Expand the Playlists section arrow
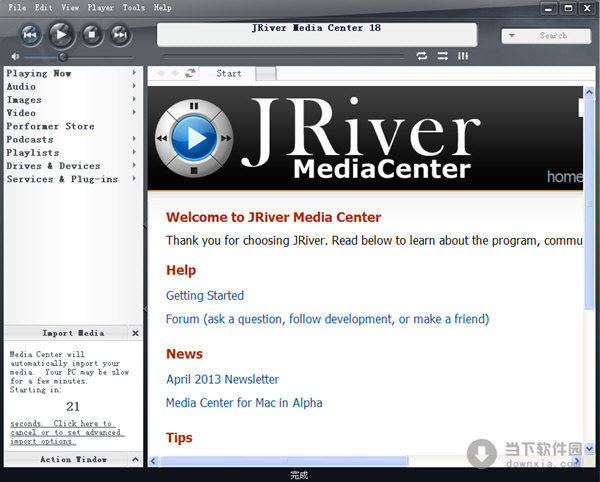 pos(134,152)
